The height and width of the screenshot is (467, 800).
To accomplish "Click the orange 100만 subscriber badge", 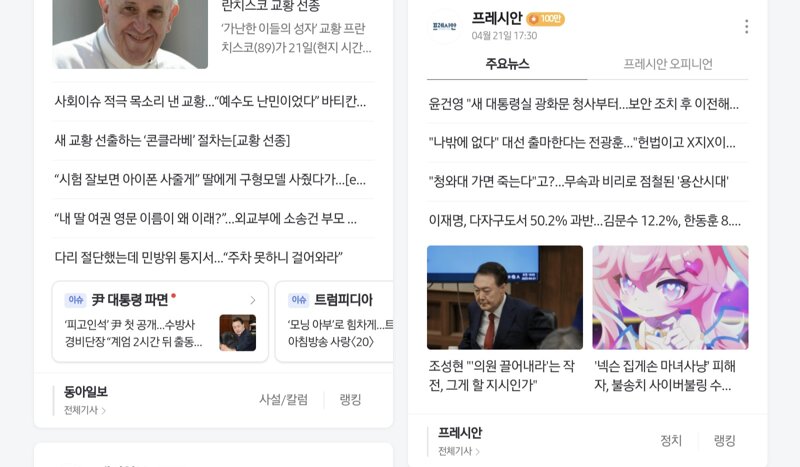I will (x=545, y=19).
